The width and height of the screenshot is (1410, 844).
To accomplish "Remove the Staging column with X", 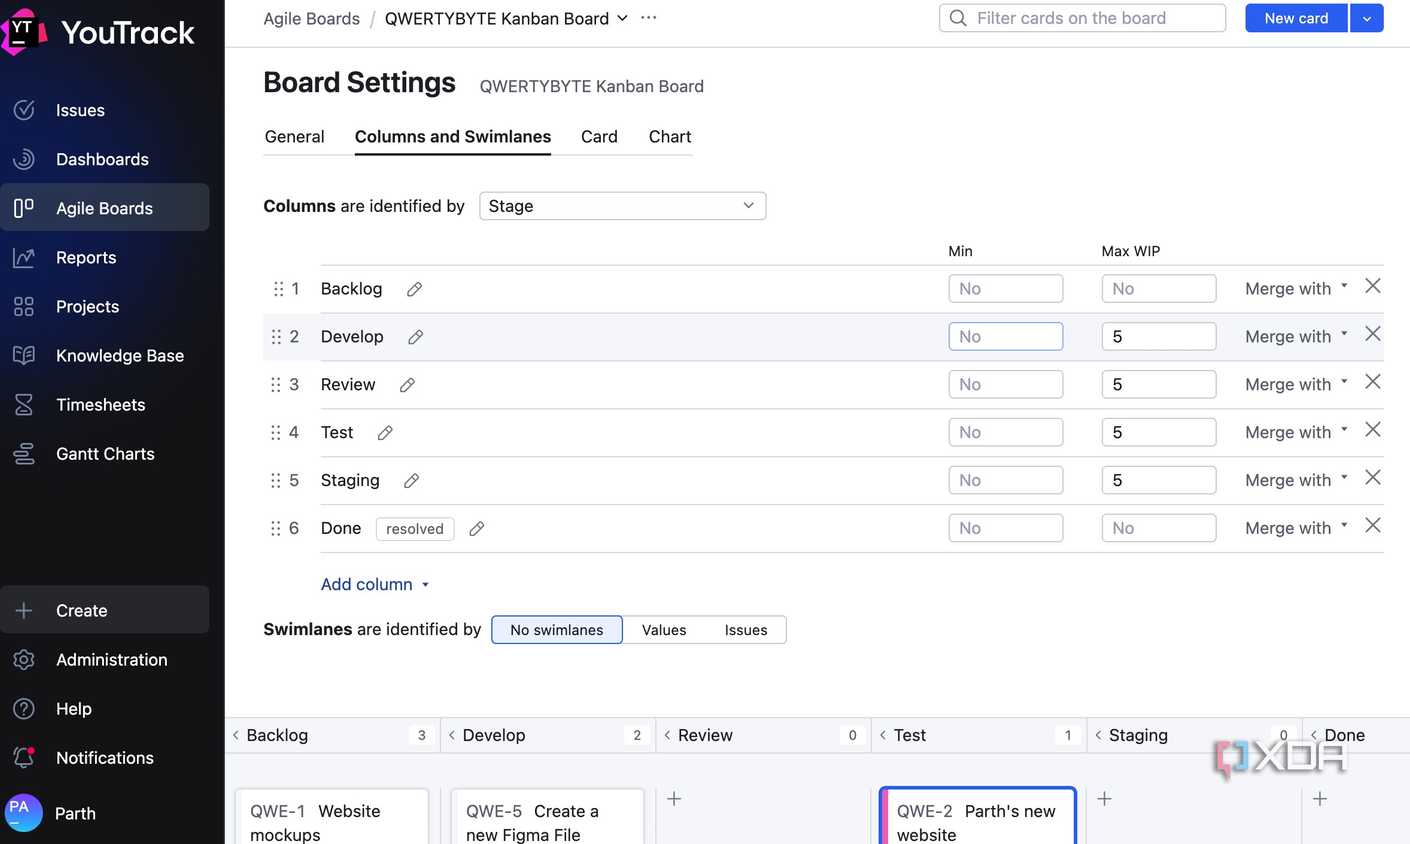I will [x=1373, y=477].
